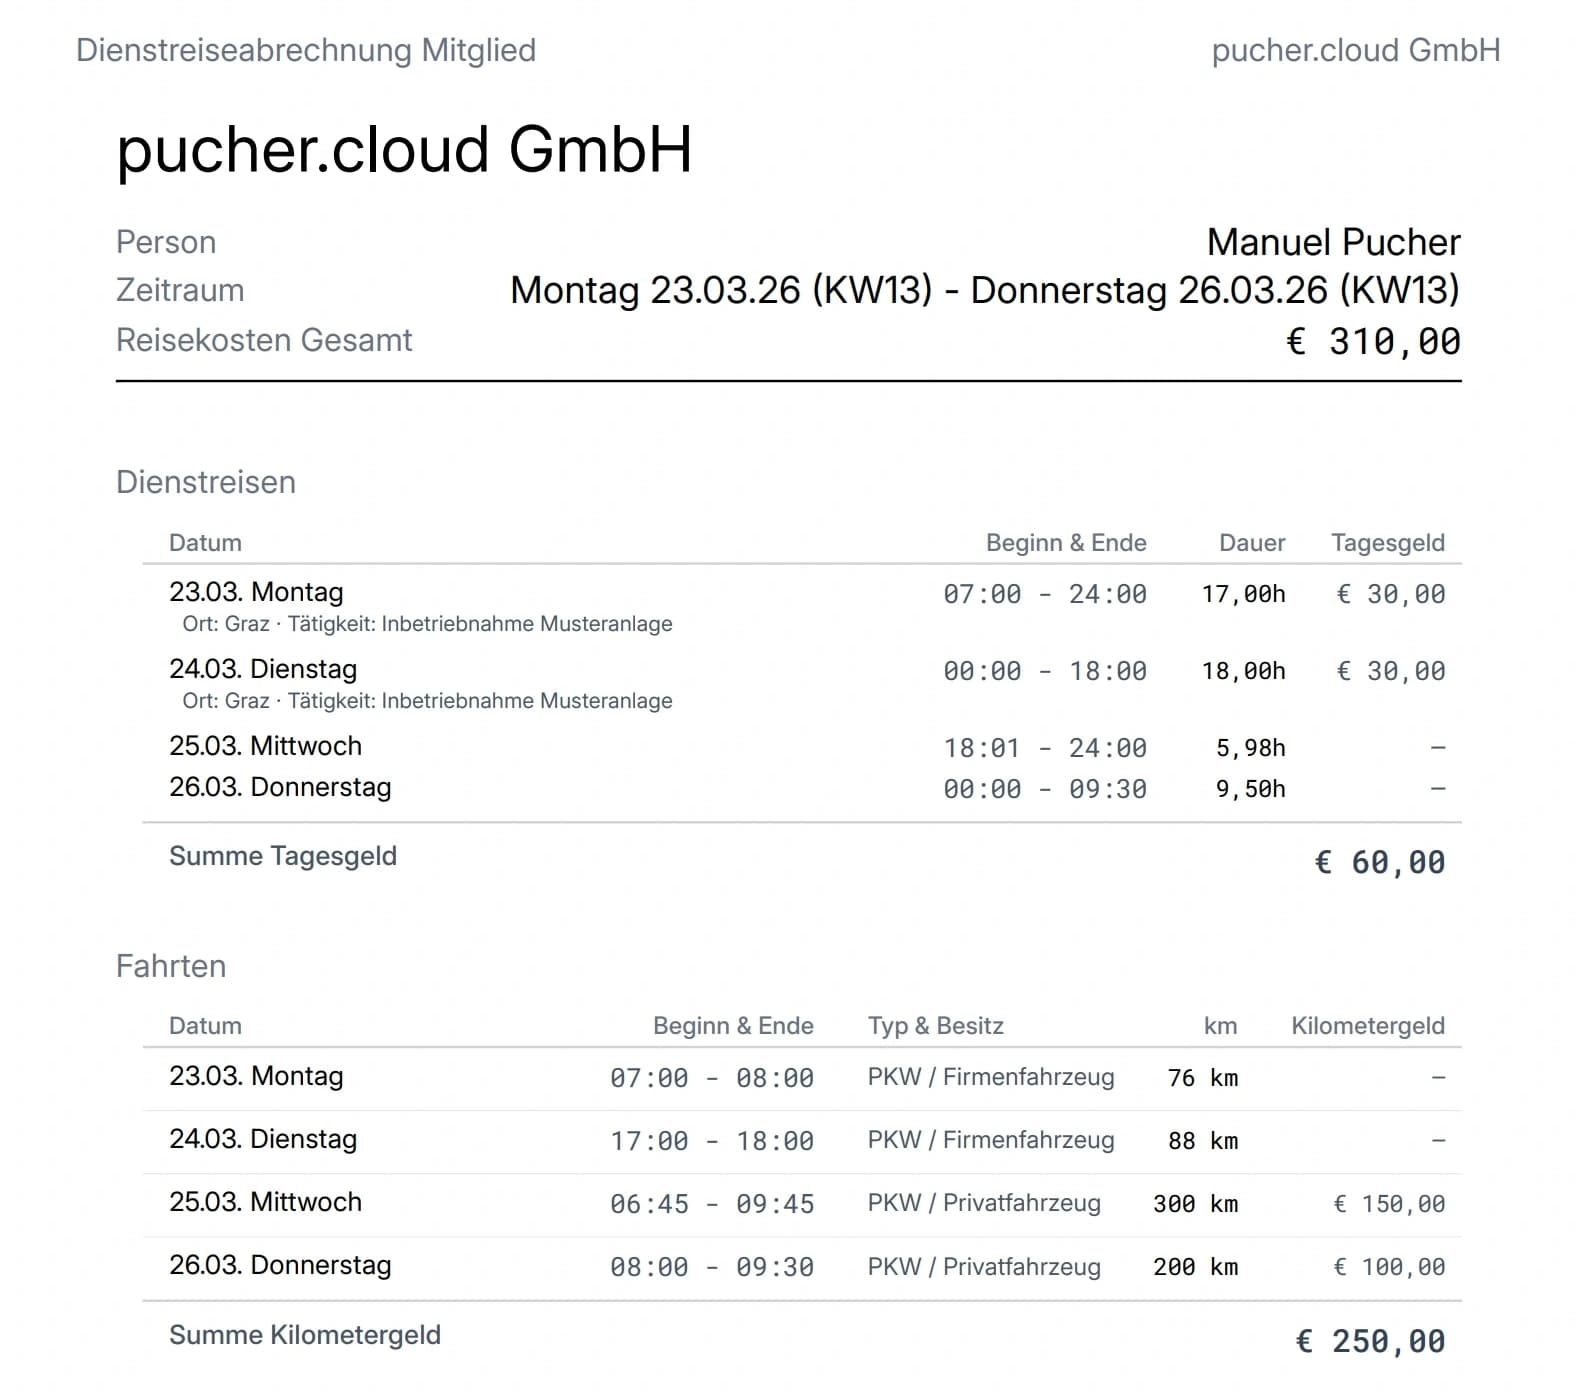Select the period 'Montag 23.03.26 (KW13) - Donnerstag 26.03.26 (KW13)'
The image size is (1578, 1398).
(985, 290)
